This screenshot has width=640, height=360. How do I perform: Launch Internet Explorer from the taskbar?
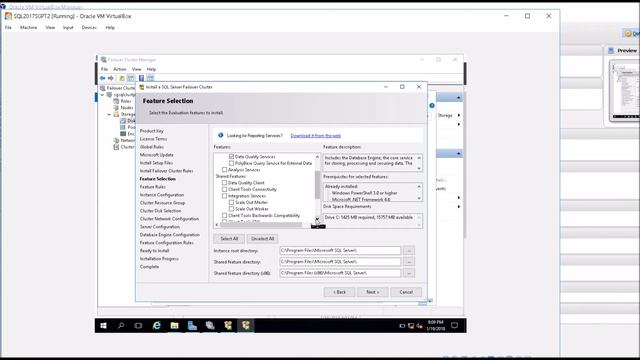click(x=156, y=325)
